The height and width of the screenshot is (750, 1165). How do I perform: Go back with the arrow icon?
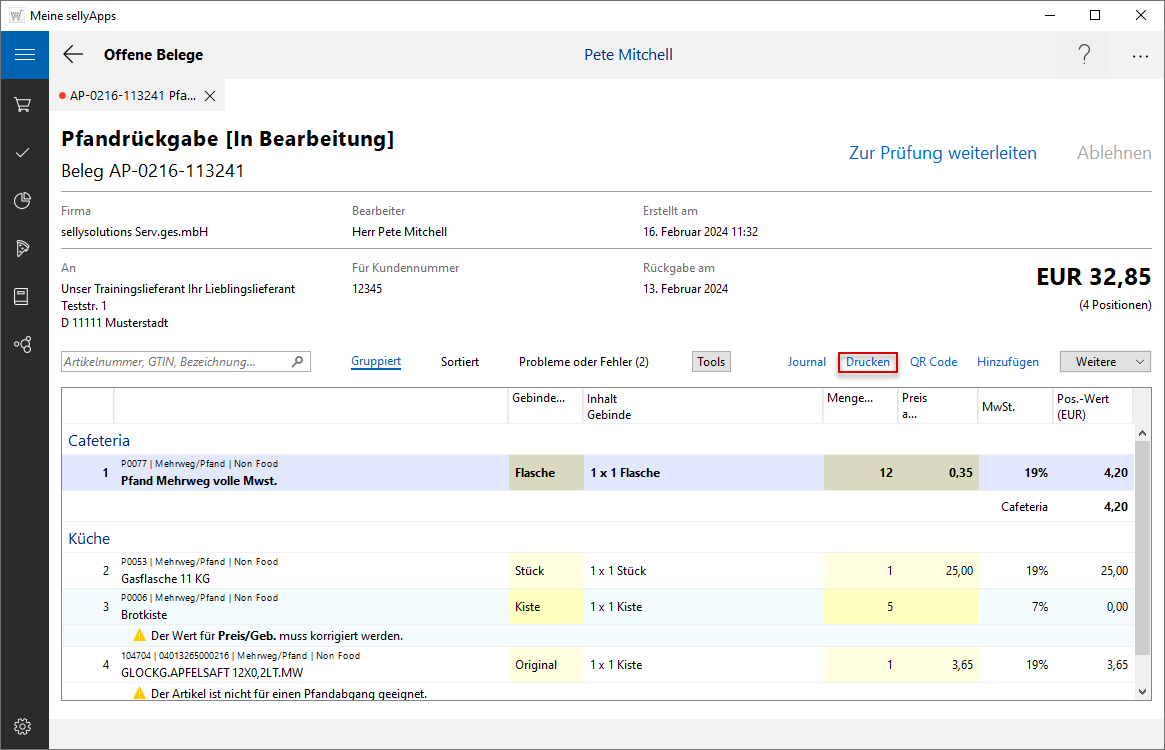[x=73, y=55]
